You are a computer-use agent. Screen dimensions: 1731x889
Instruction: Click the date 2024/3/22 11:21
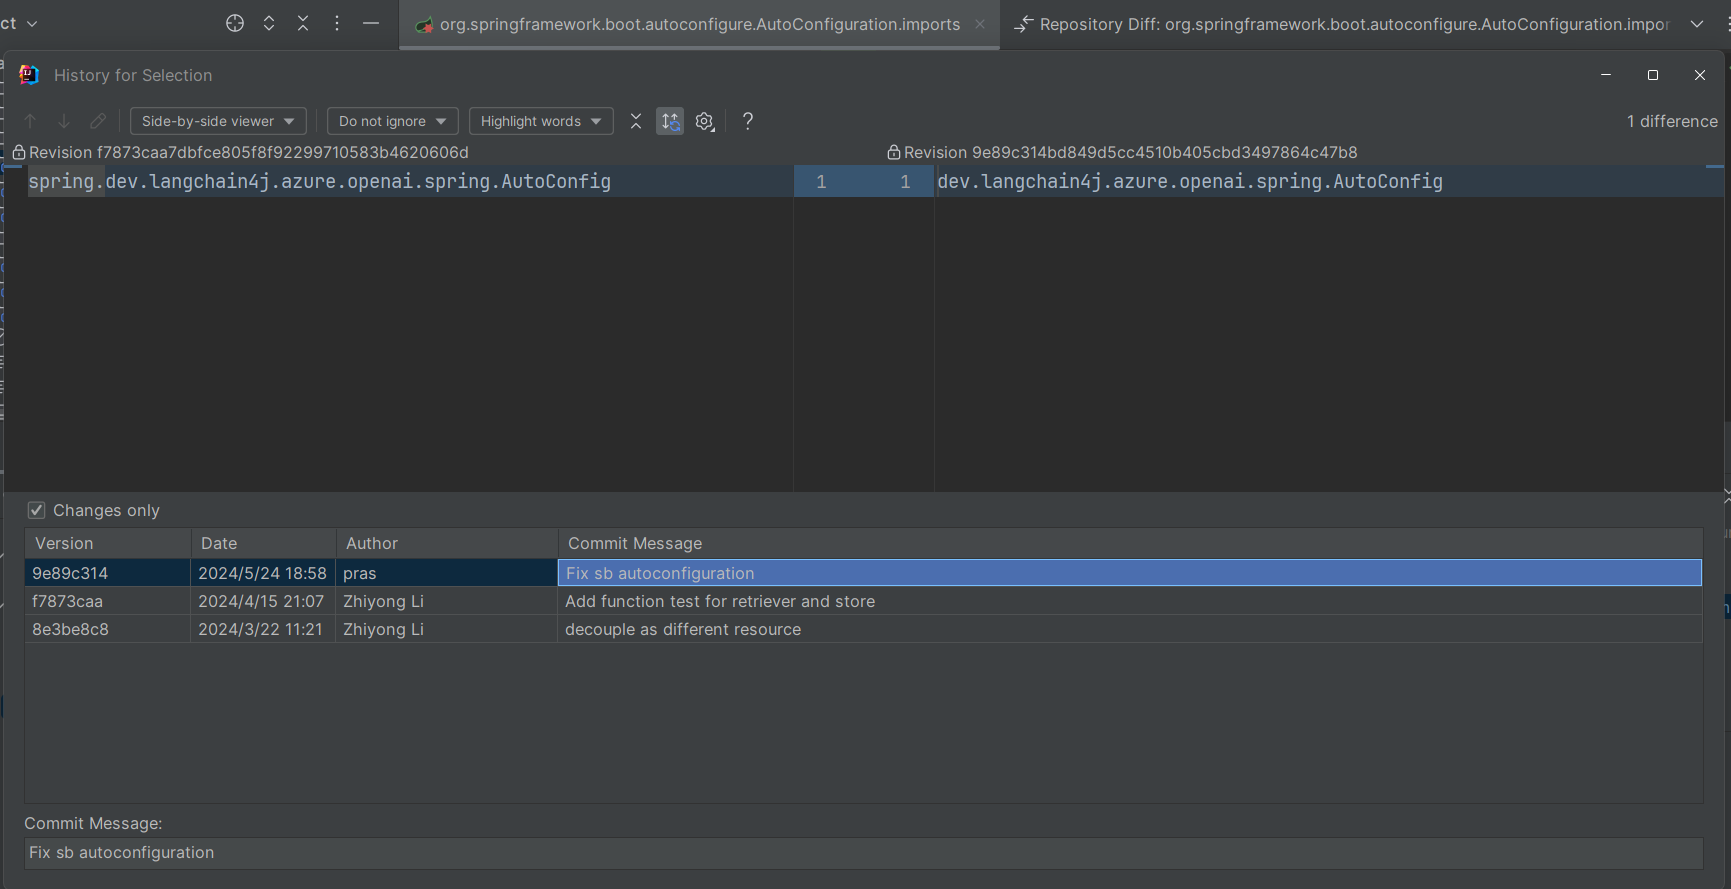[262, 629]
